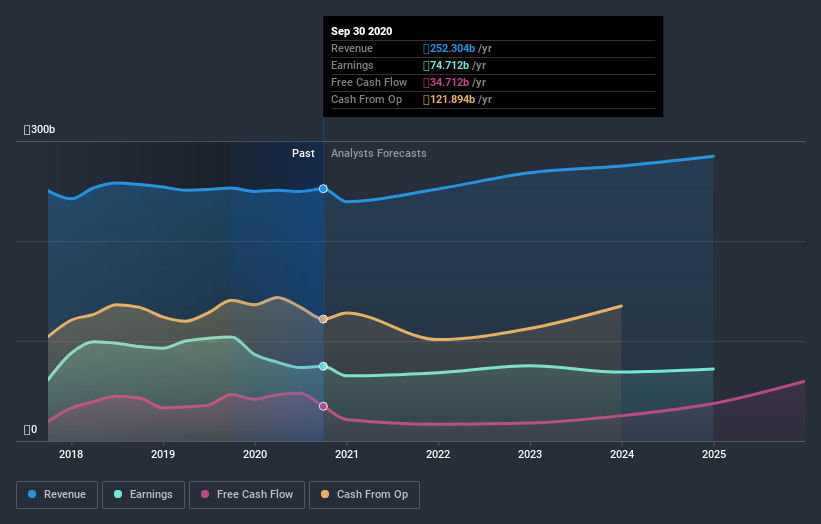Click the teal Earnings data point marker
The image size is (821, 524).
[x=323, y=366]
